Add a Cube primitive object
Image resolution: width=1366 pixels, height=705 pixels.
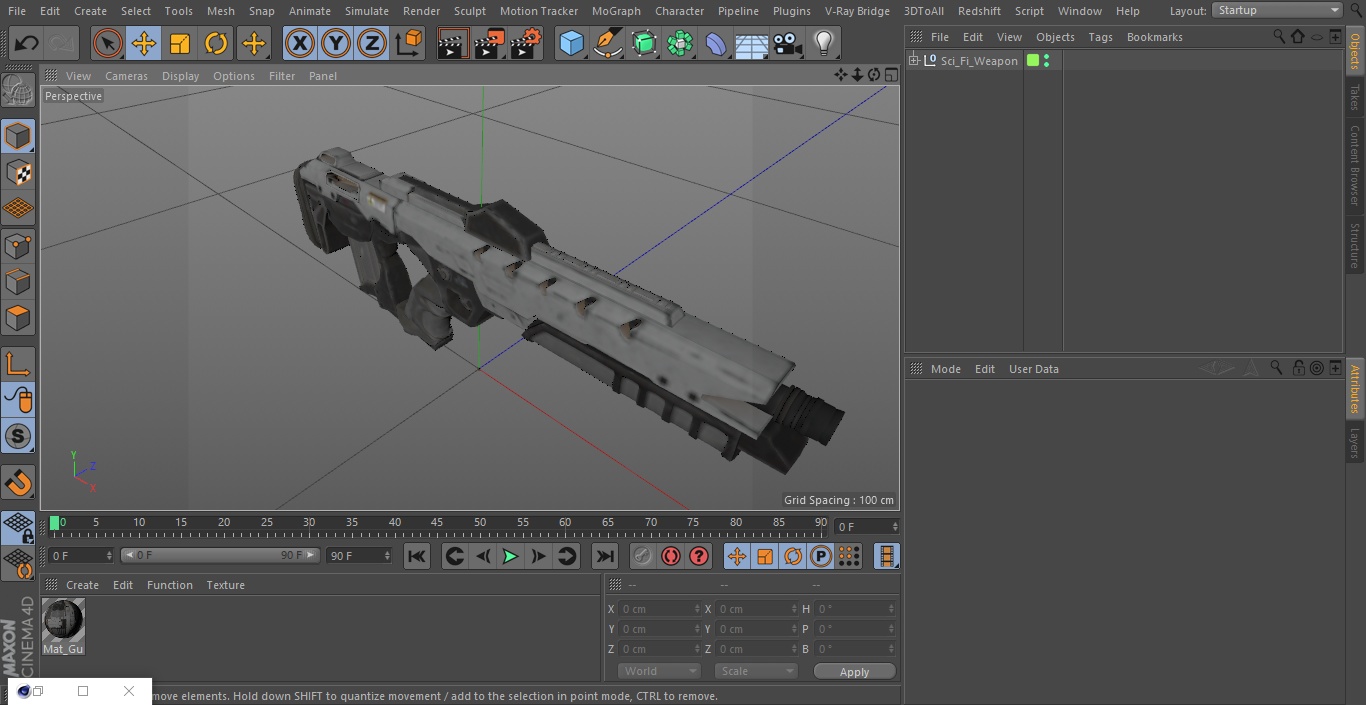point(571,43)
